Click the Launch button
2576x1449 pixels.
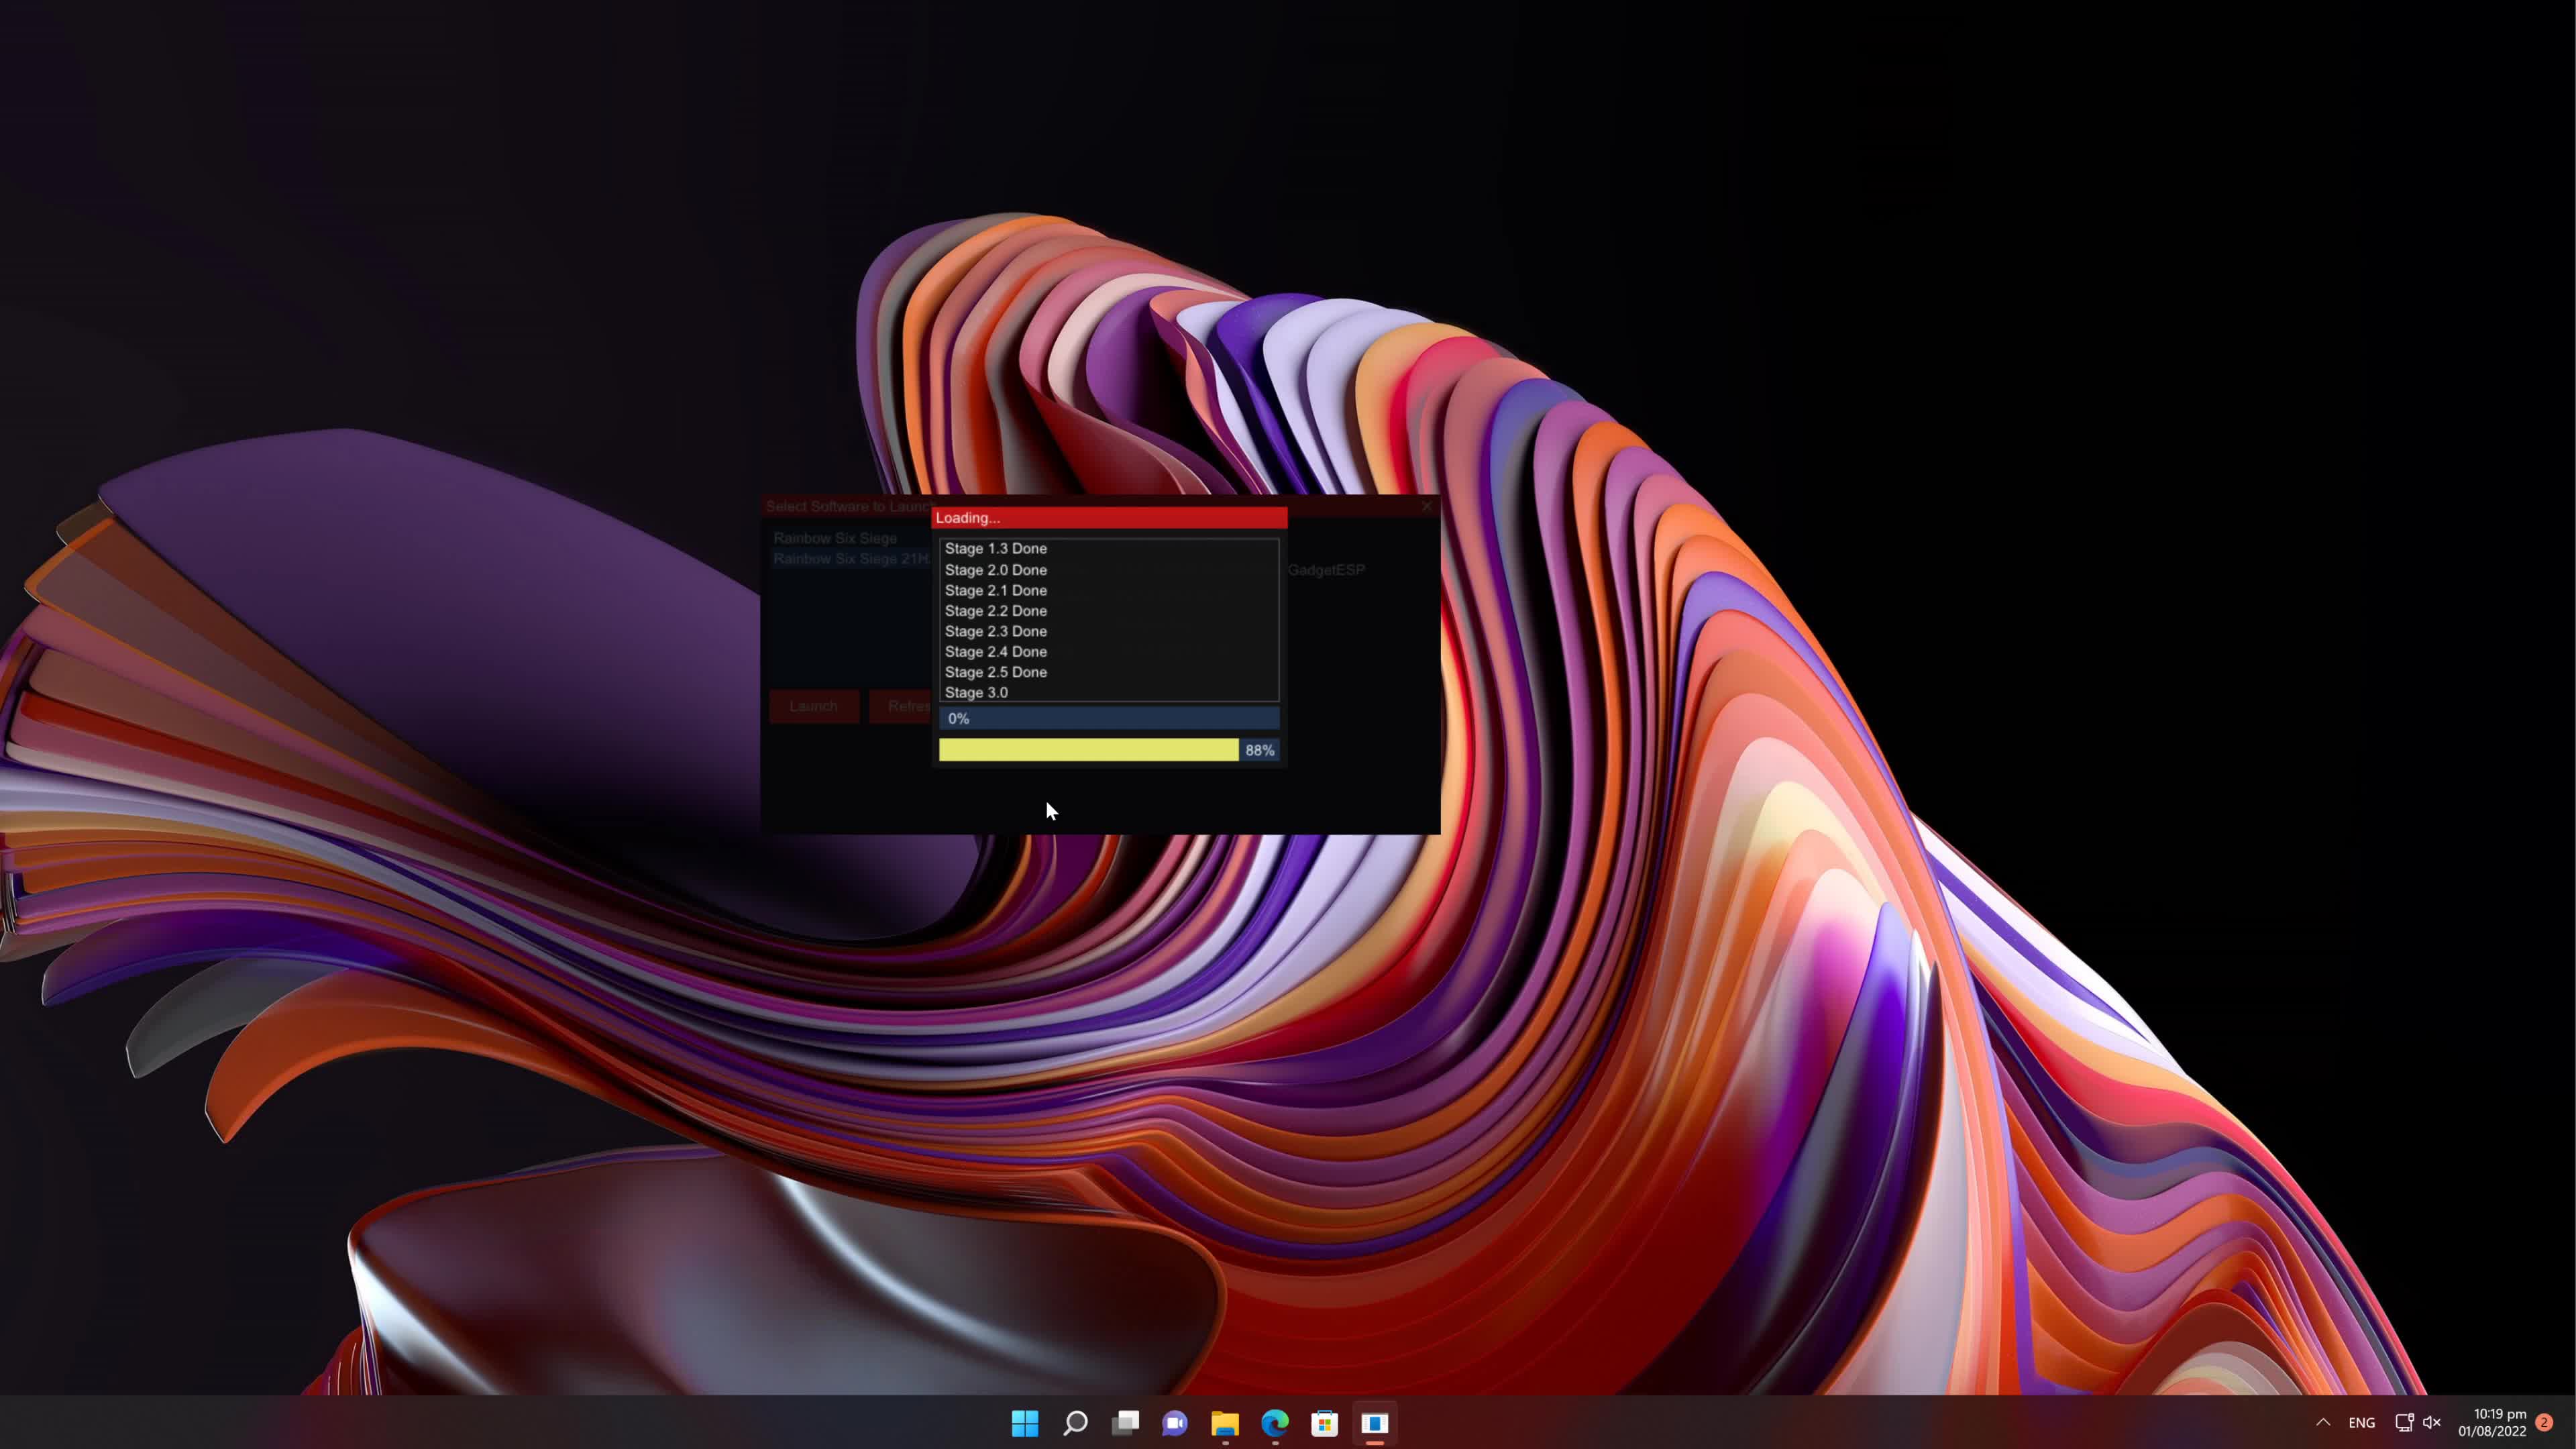pos(813,706)
